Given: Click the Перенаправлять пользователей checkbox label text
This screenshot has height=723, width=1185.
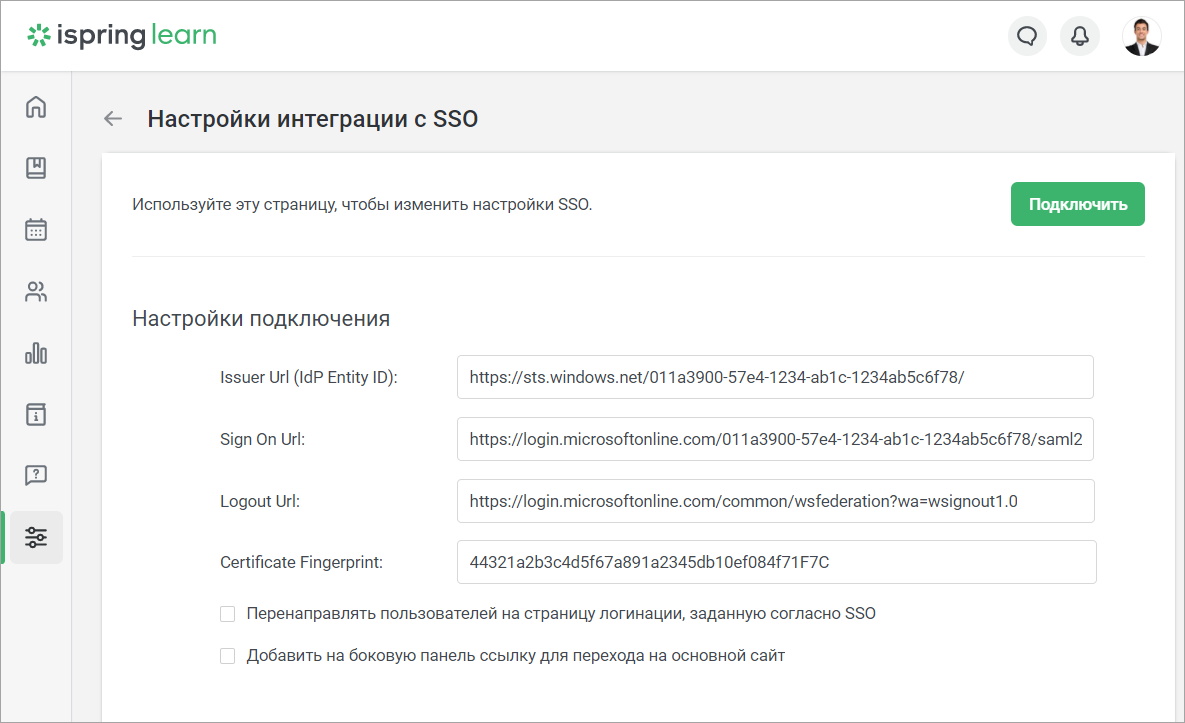Looking at the screenshot, I should (x=561, y=613).
